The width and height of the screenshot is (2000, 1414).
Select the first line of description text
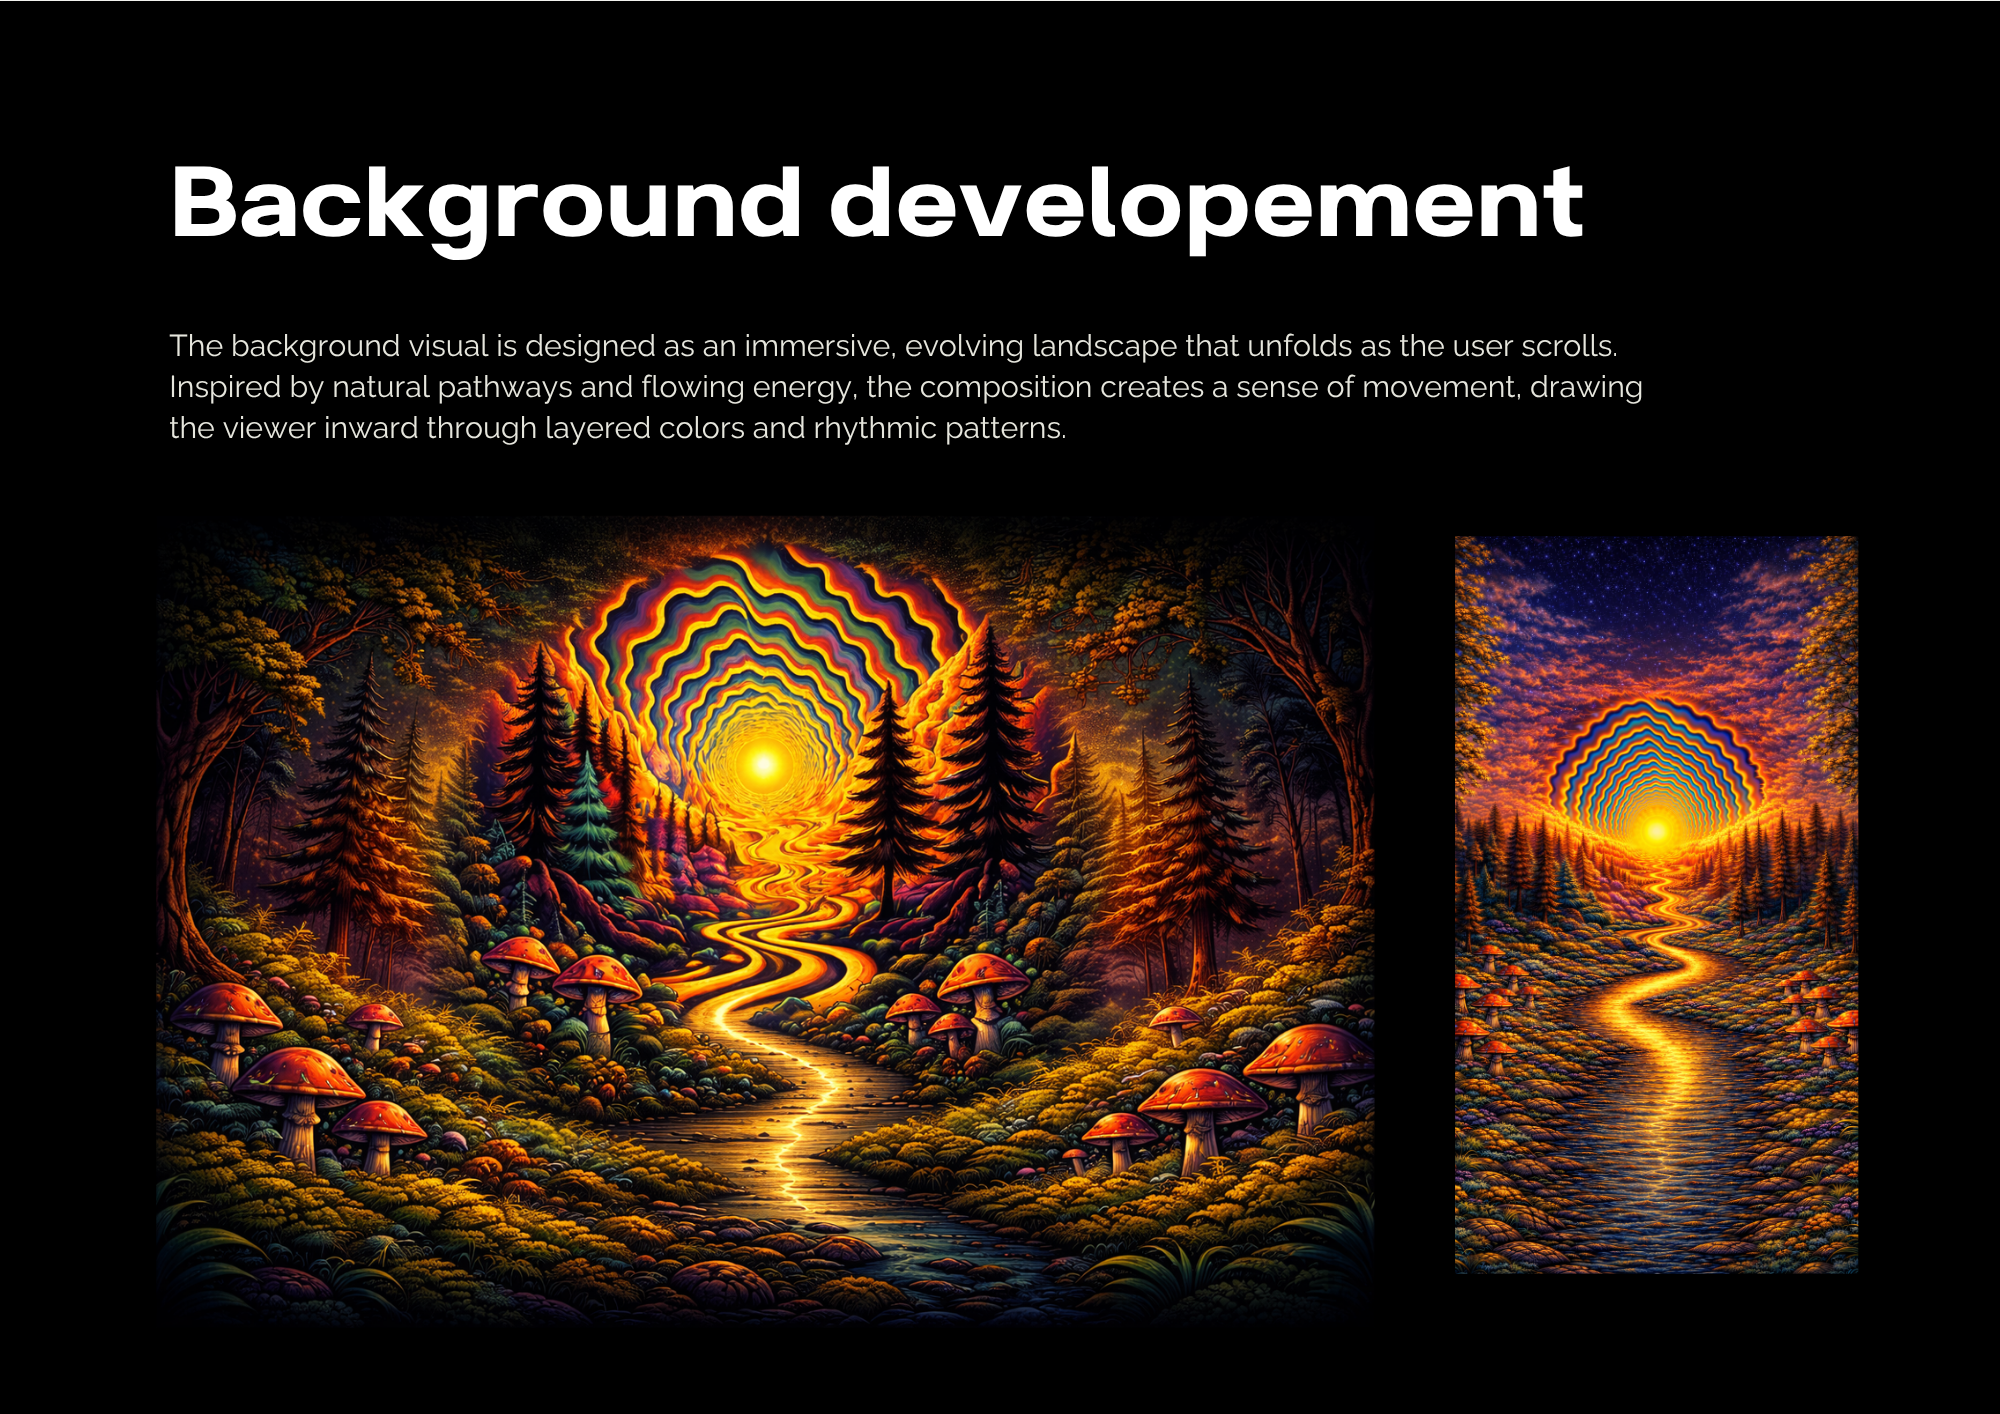pyautogui.click(x=893, y=346)
